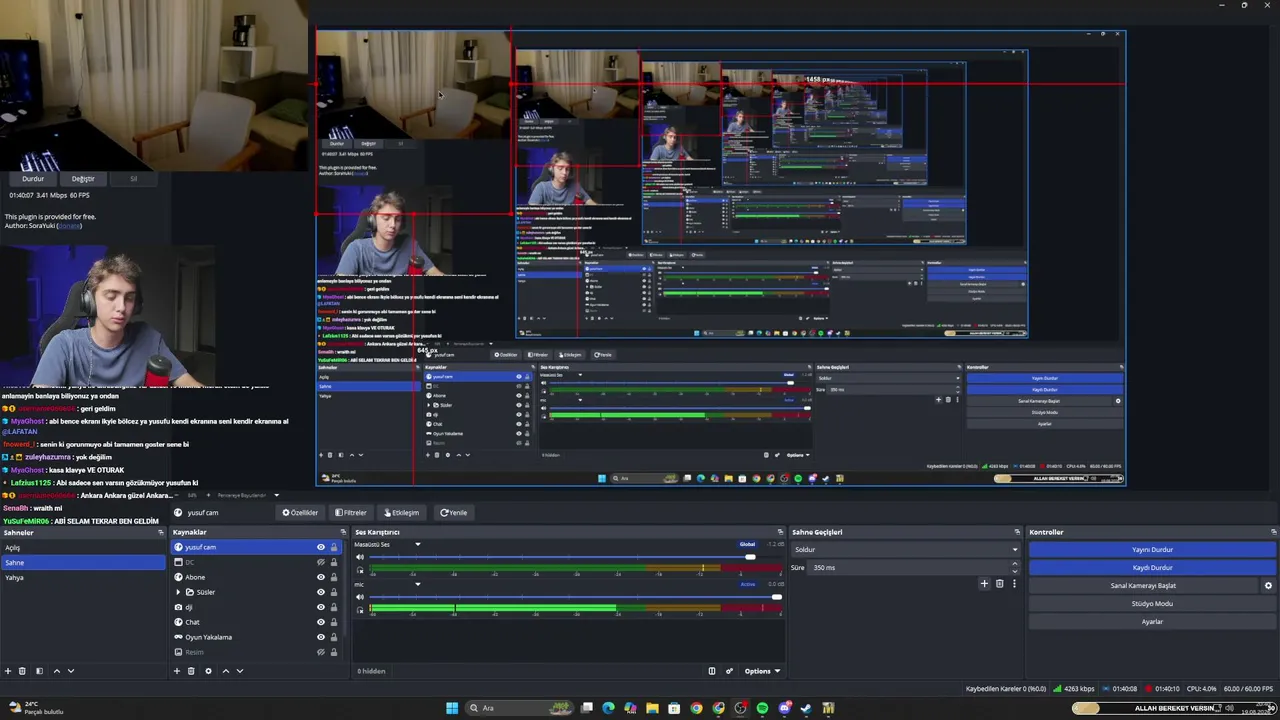The height and width of the screenshot is (720, 1280).
Task: Open source properties gear in Kaynaklar toolbar
Action: [x=208, y=671]
